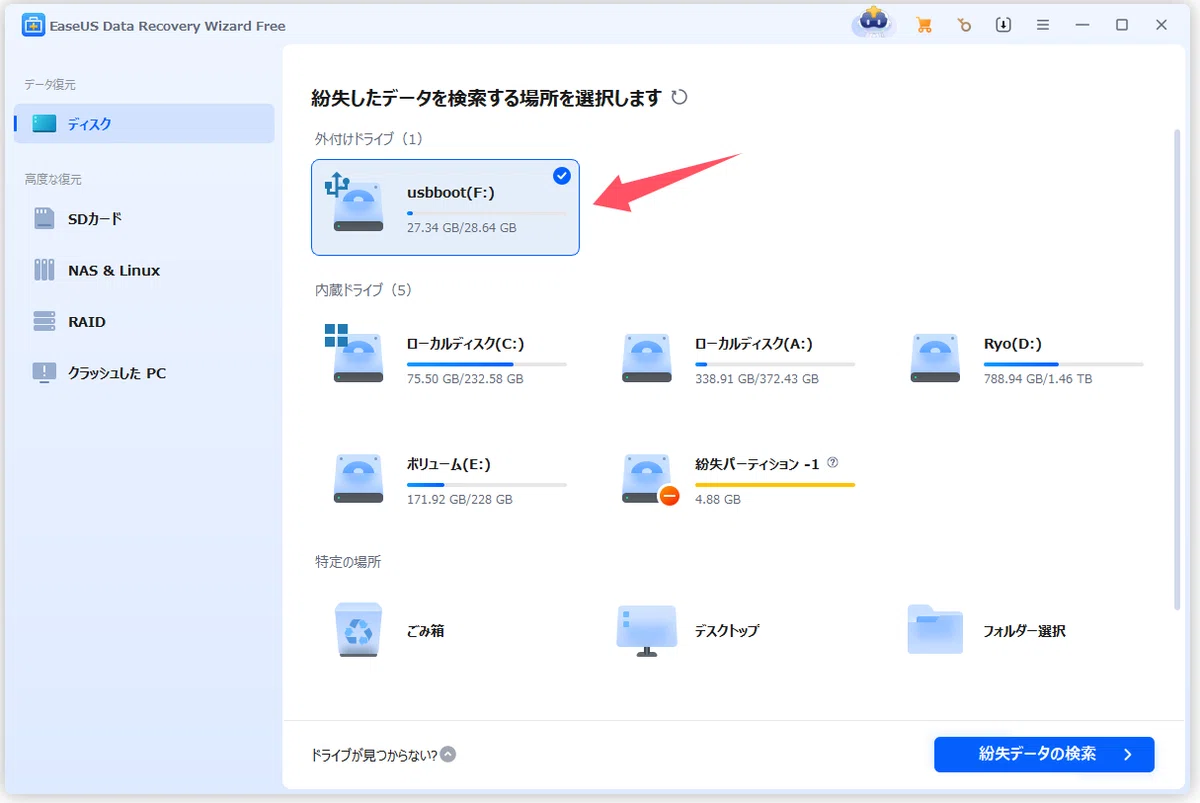This screenshot has width=1200, height=803.
Task: Click the ローカルディスク(A:) drive icon
Action: [x=646, y=358]
